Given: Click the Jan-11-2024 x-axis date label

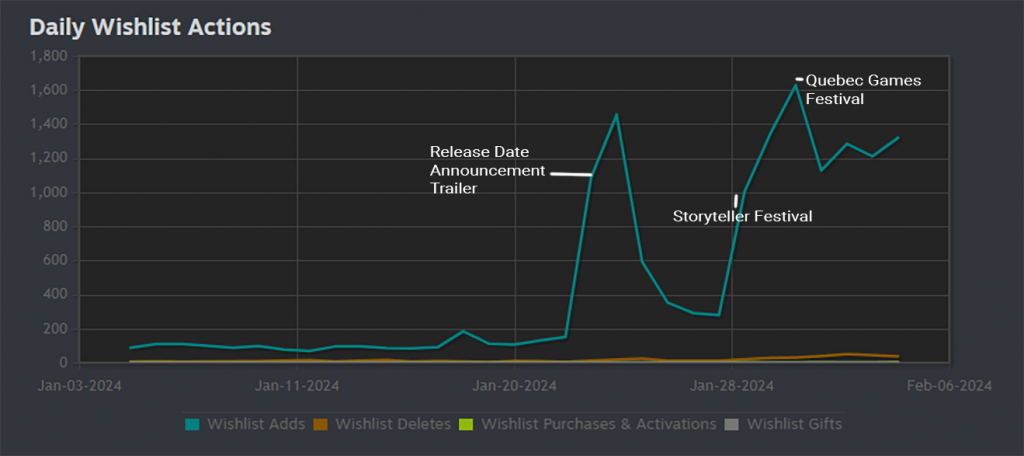Looking at the screenshot, I should (299, 384).
